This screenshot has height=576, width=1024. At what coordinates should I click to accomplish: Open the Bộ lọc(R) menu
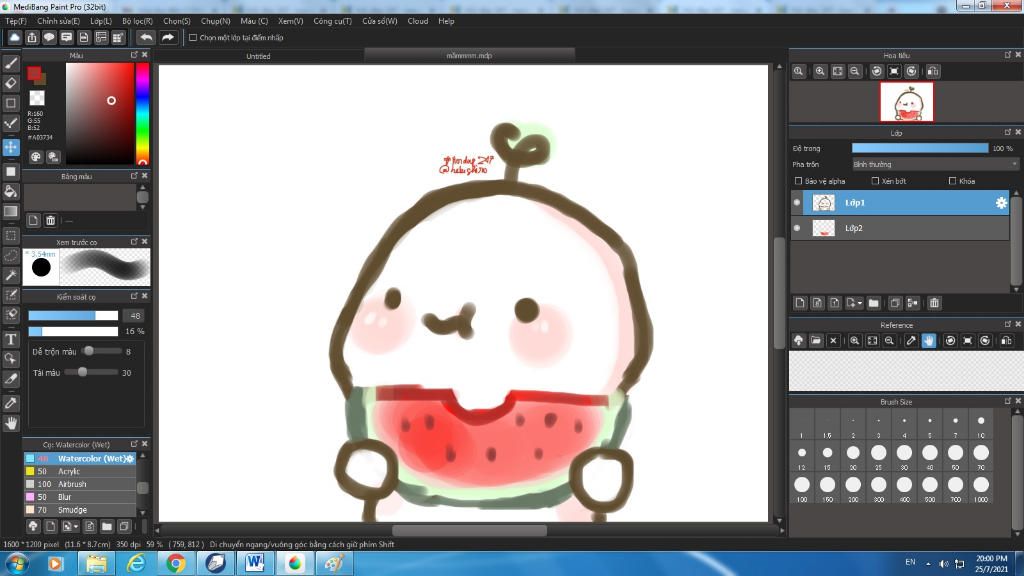(x=137, y=21)
